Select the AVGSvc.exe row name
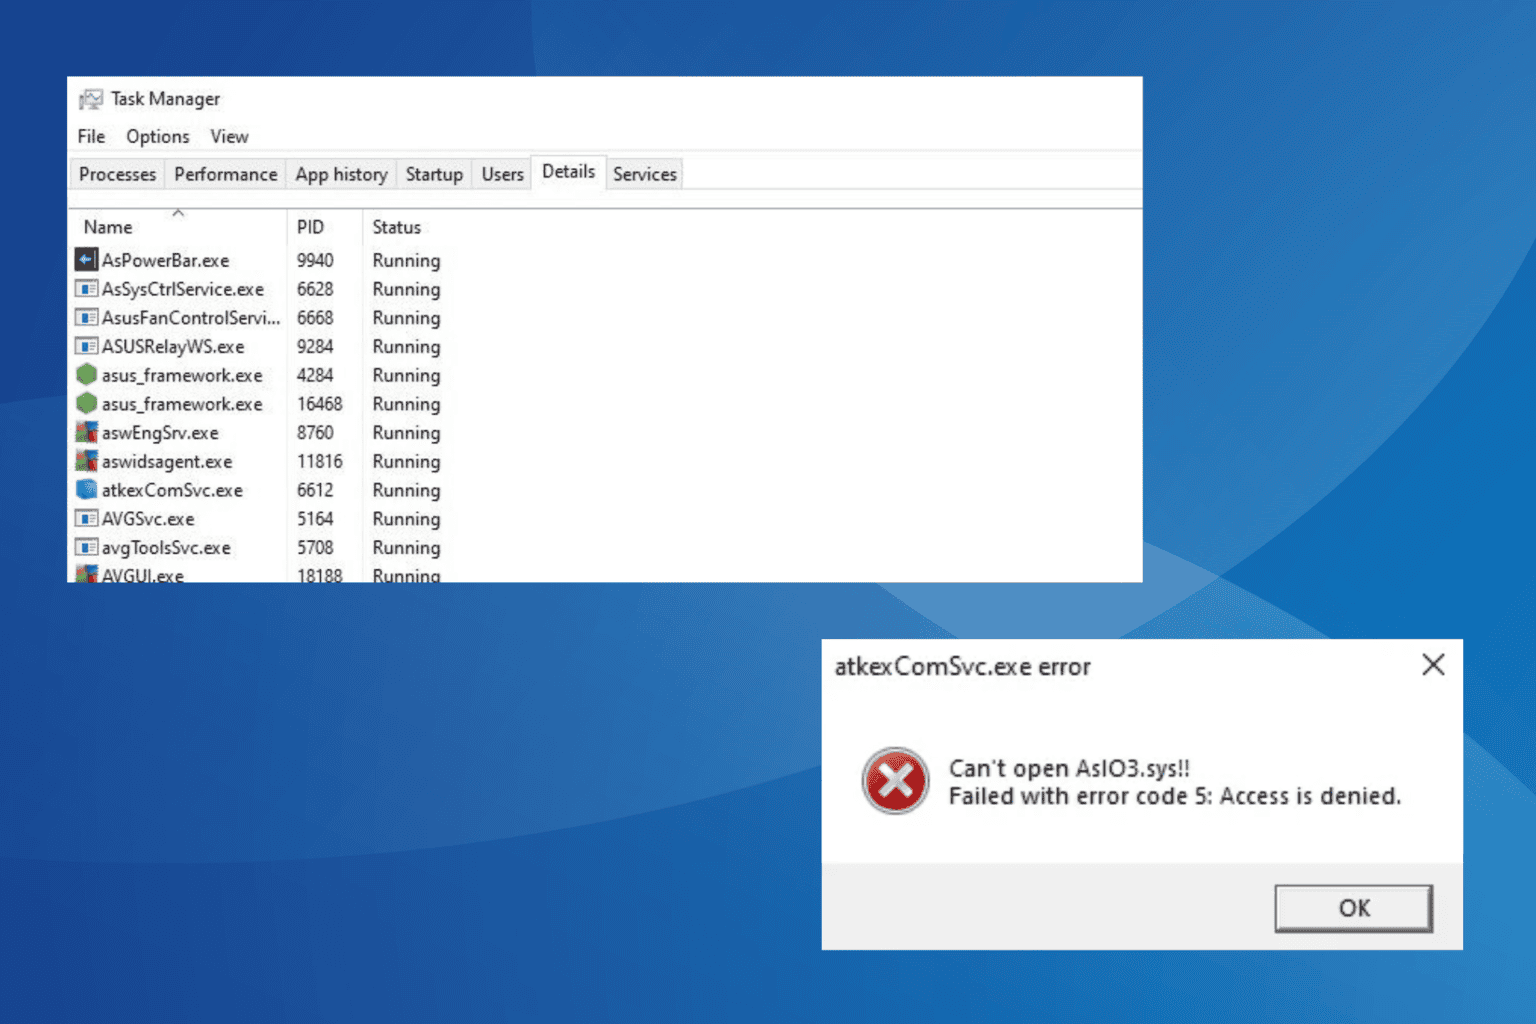The image size is (1536, 1024). (x=148, y=519)
